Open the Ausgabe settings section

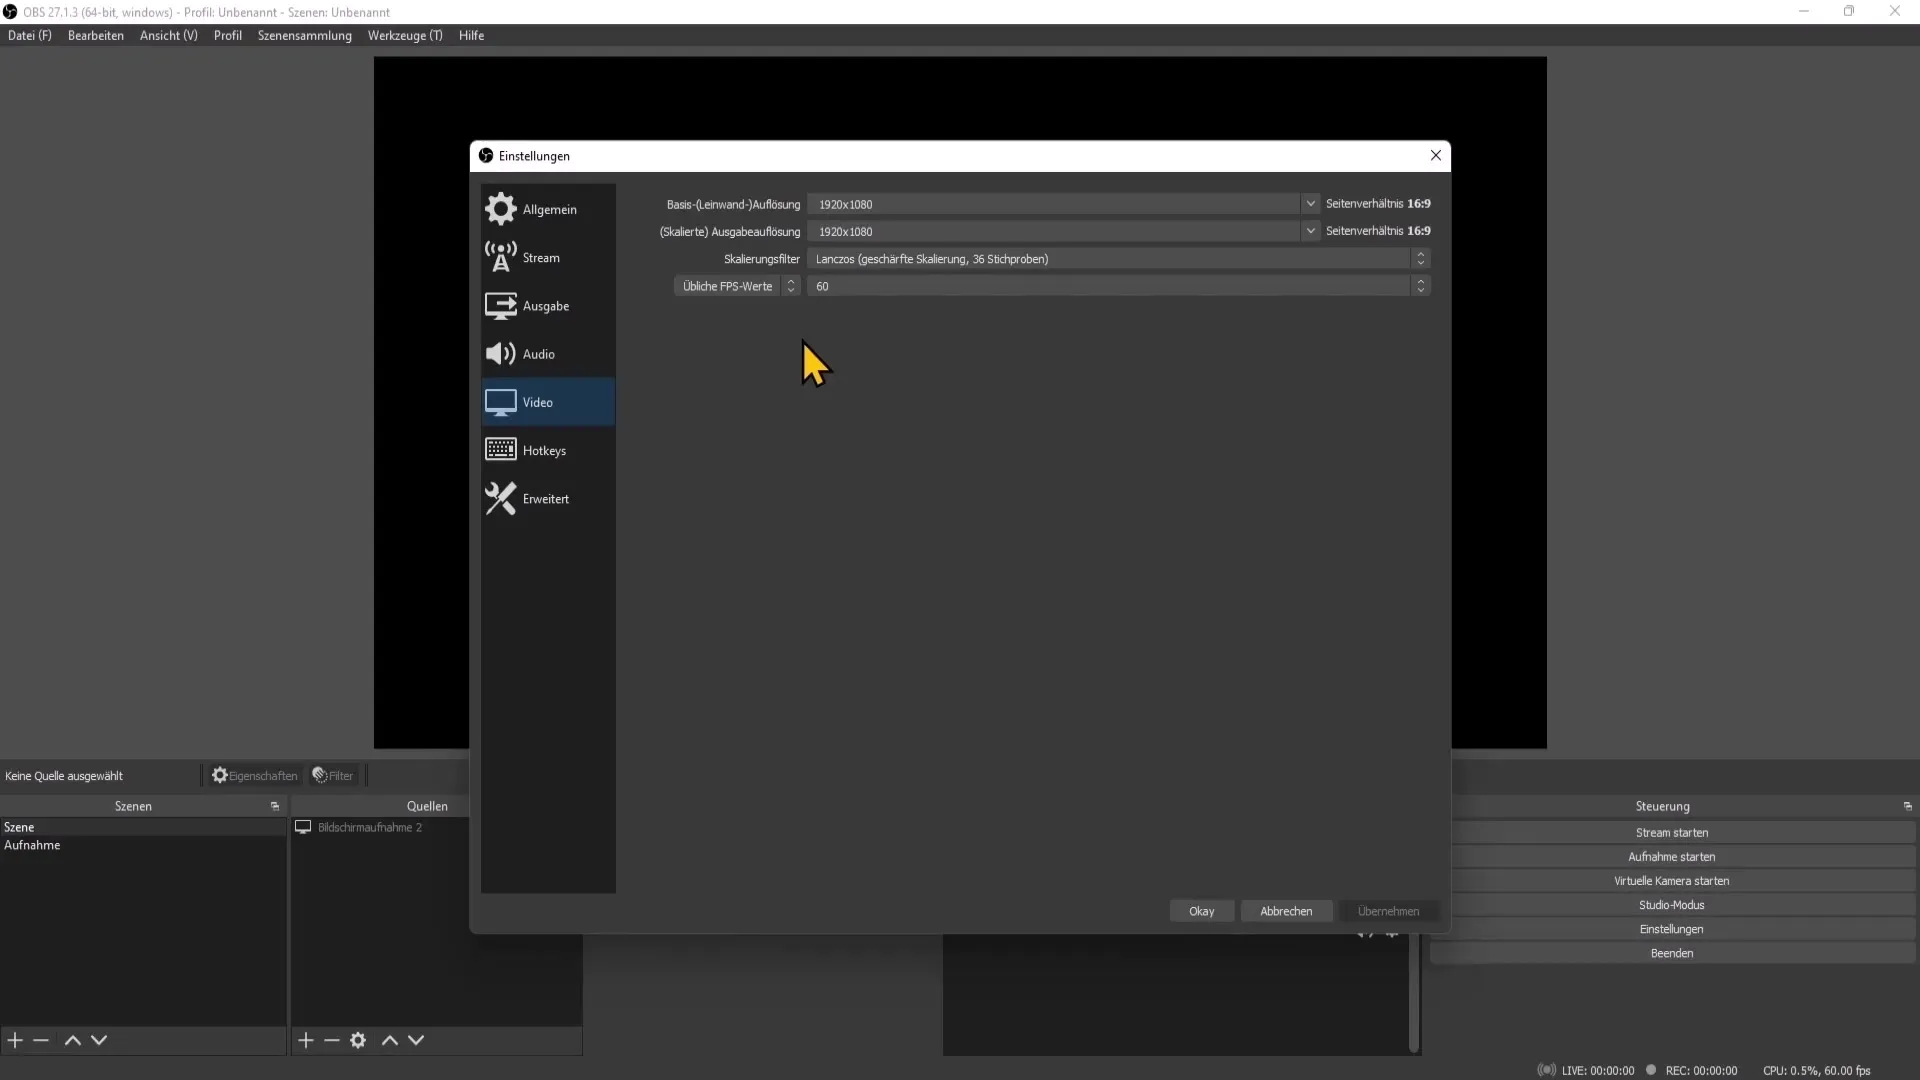coord(545,305)
